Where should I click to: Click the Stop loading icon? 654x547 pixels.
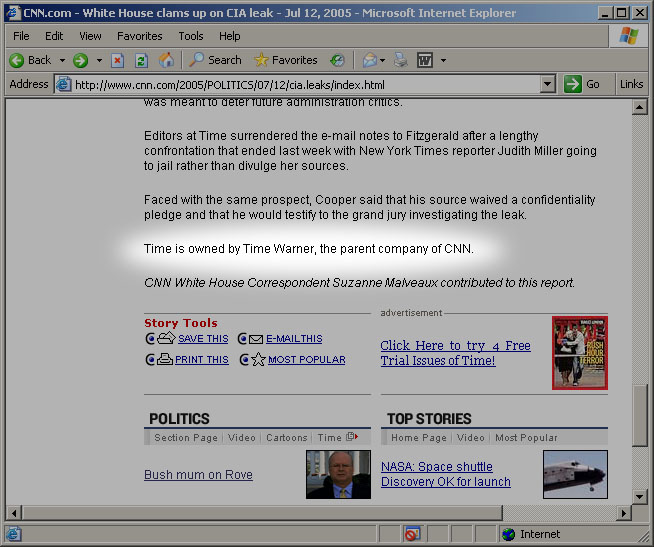[118, 60]
